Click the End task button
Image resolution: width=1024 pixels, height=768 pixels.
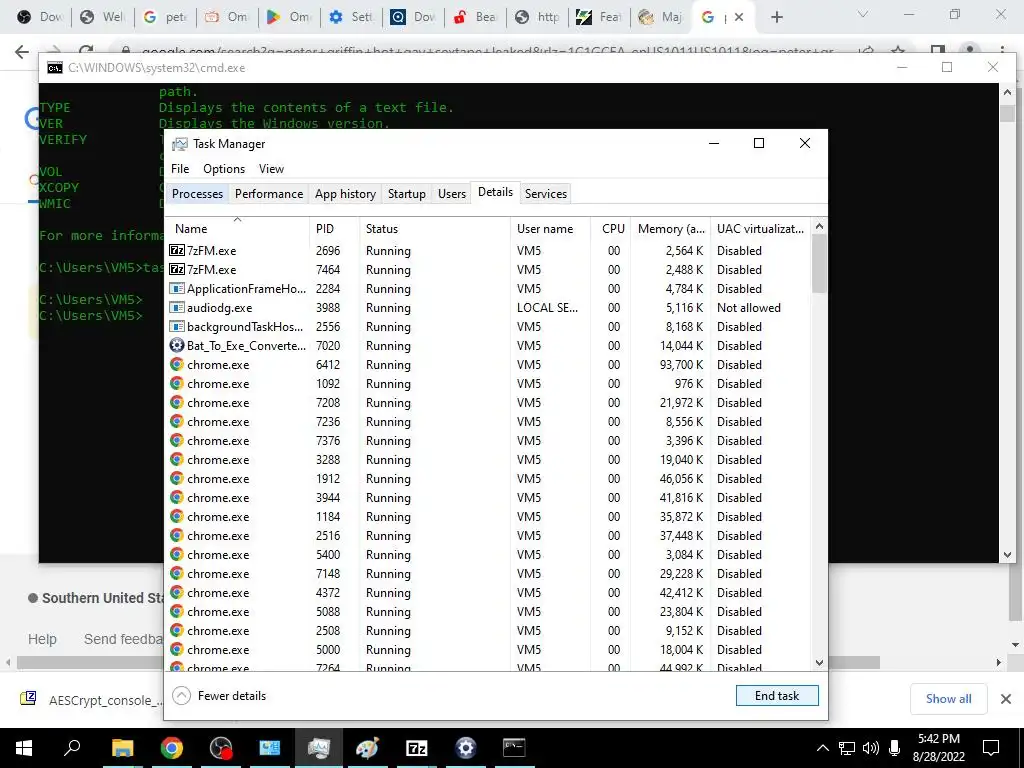pyautogui.click(x=777, y=696)
